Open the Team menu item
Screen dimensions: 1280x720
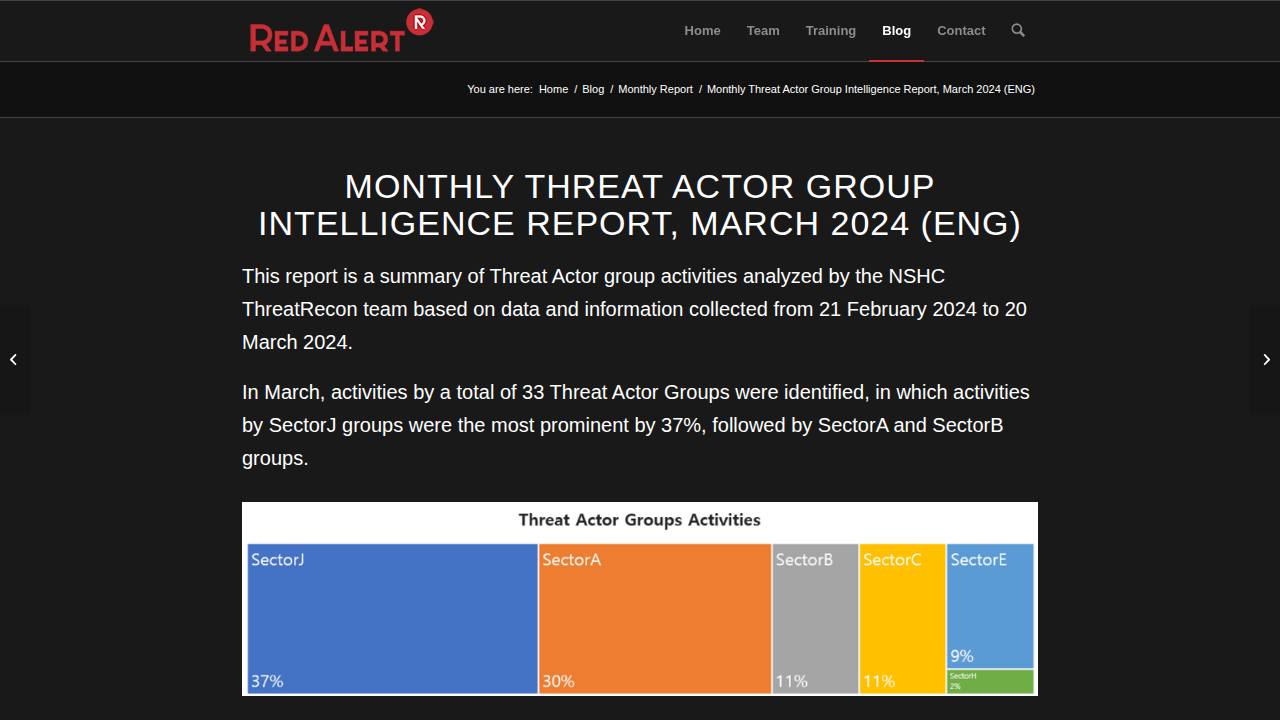point(763,31)
